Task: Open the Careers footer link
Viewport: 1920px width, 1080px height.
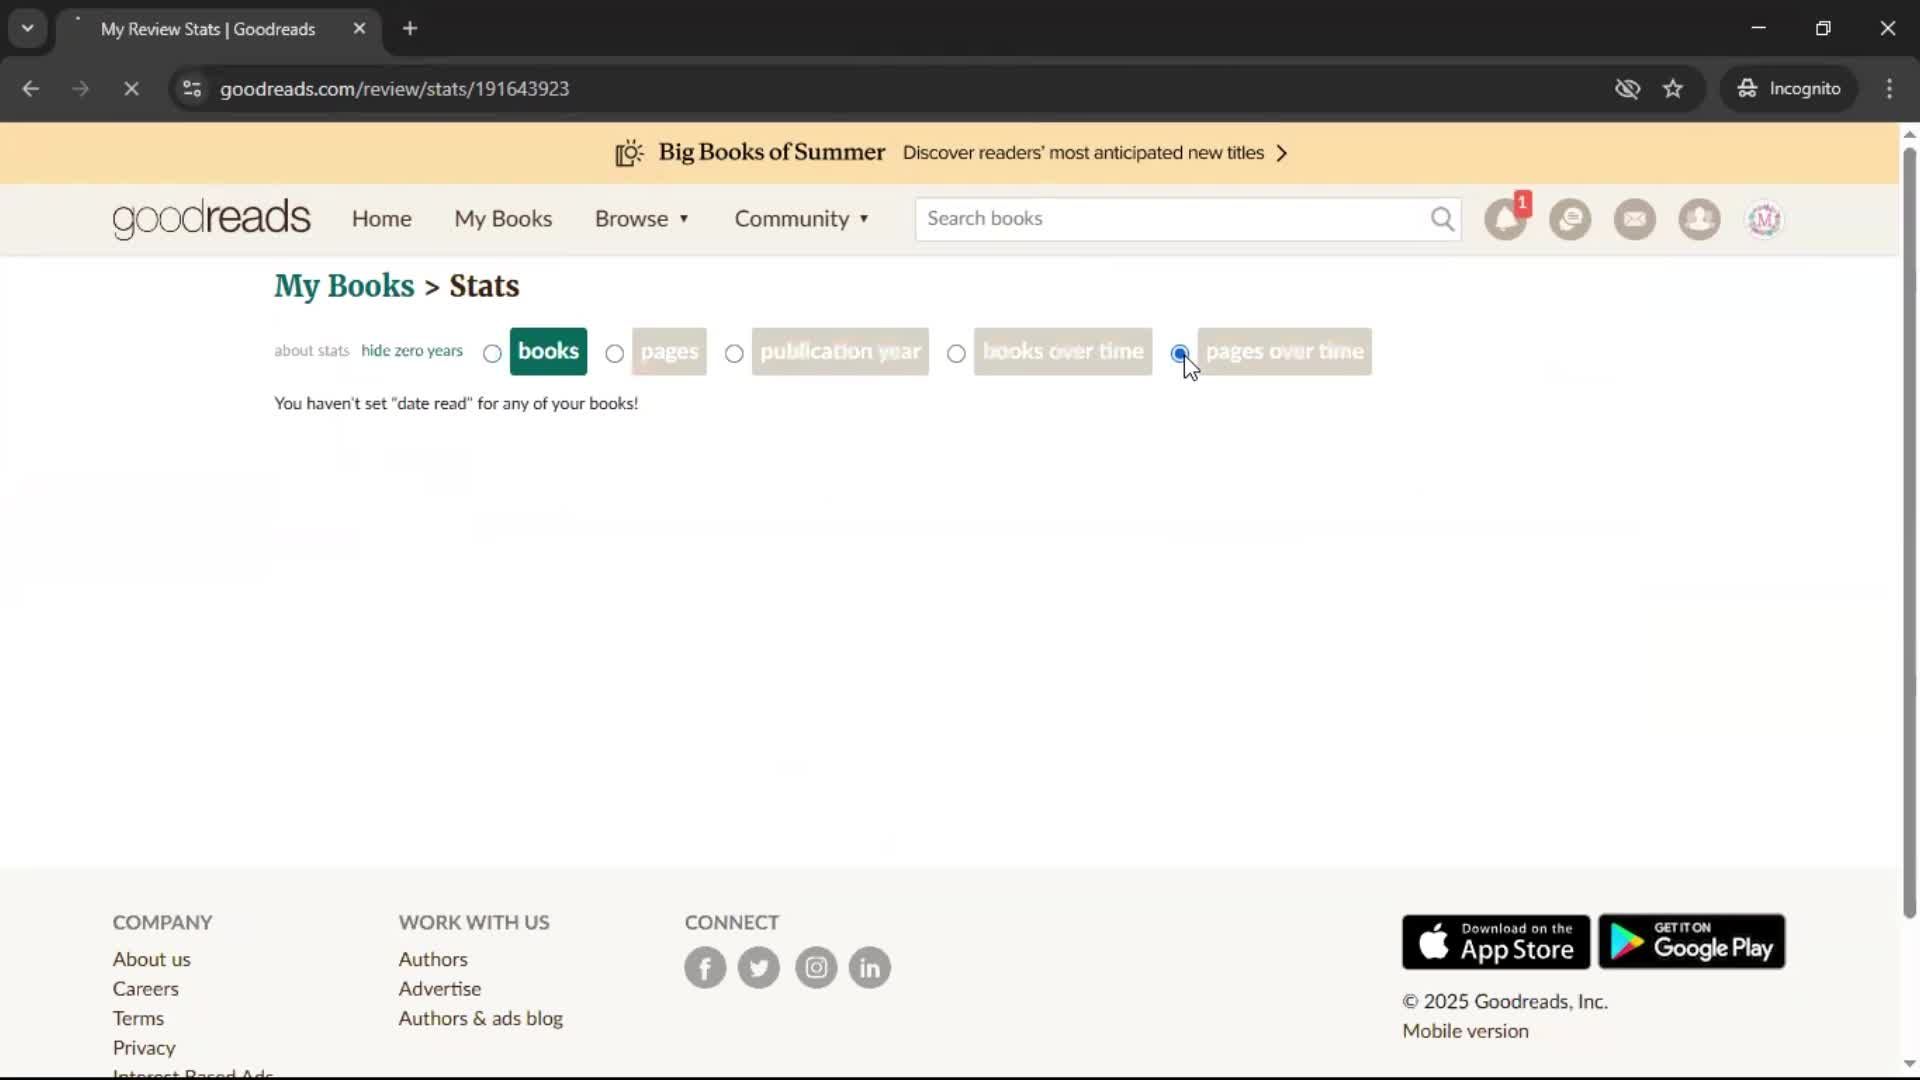Action: (x=145, y=989)
